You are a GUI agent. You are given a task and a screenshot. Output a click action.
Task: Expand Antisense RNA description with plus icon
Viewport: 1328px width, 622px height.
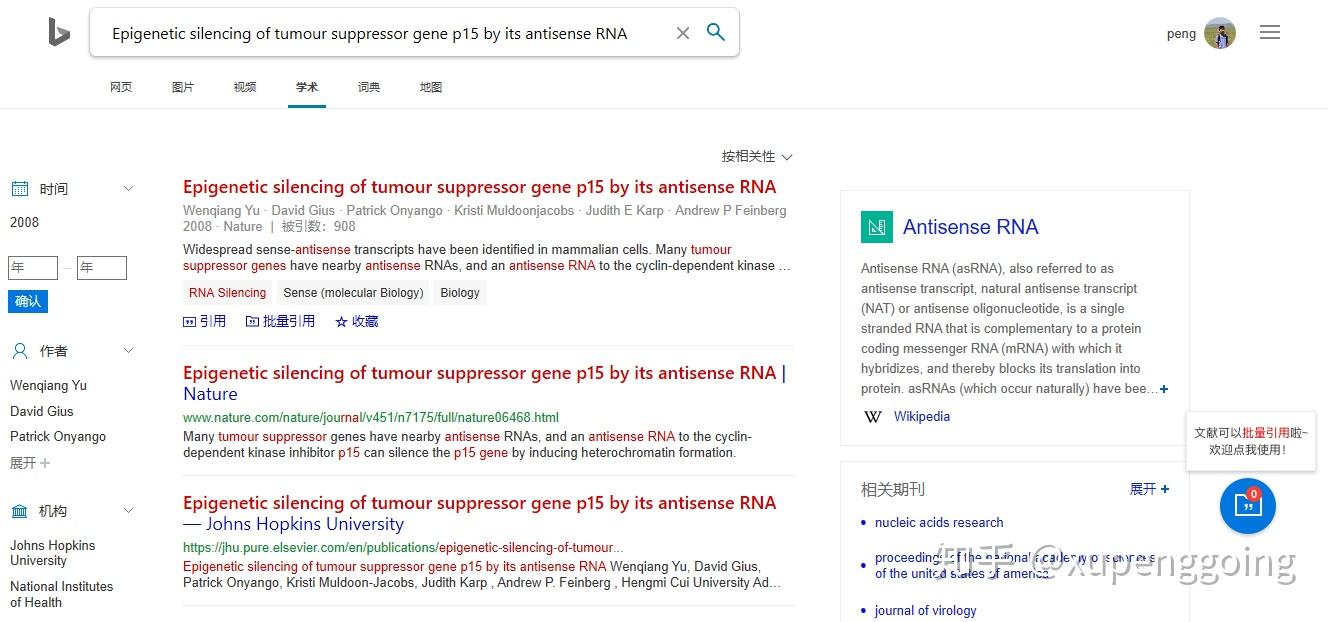pos(1164,389)
